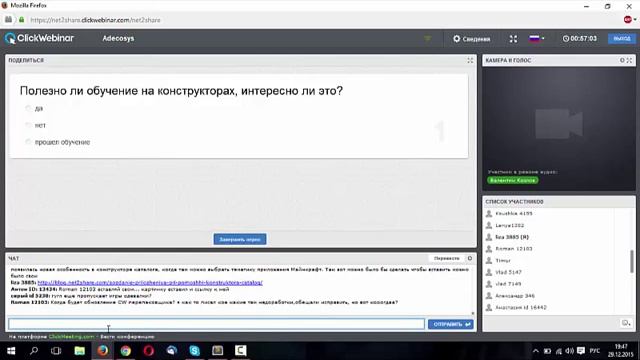This screenshot has width=640, height=360.
Task: Select participant Александр 346
Action: point(515,296)
